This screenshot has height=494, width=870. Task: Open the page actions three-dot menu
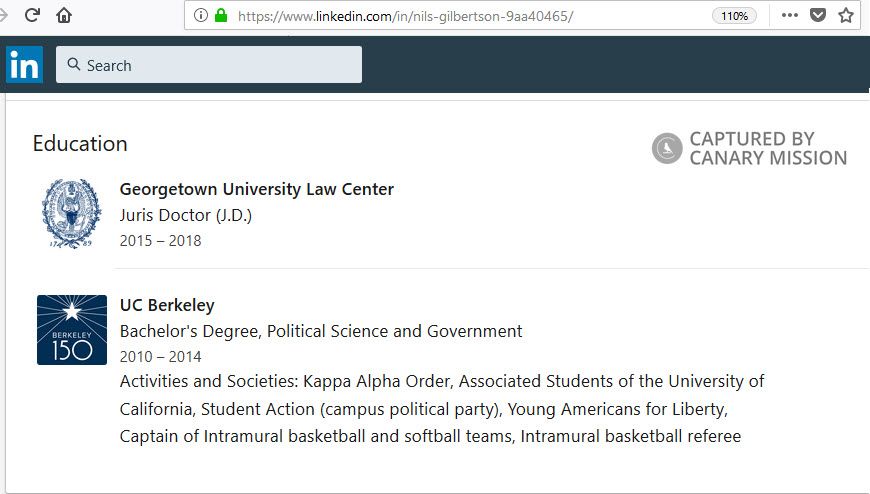(x=790, y=15)
